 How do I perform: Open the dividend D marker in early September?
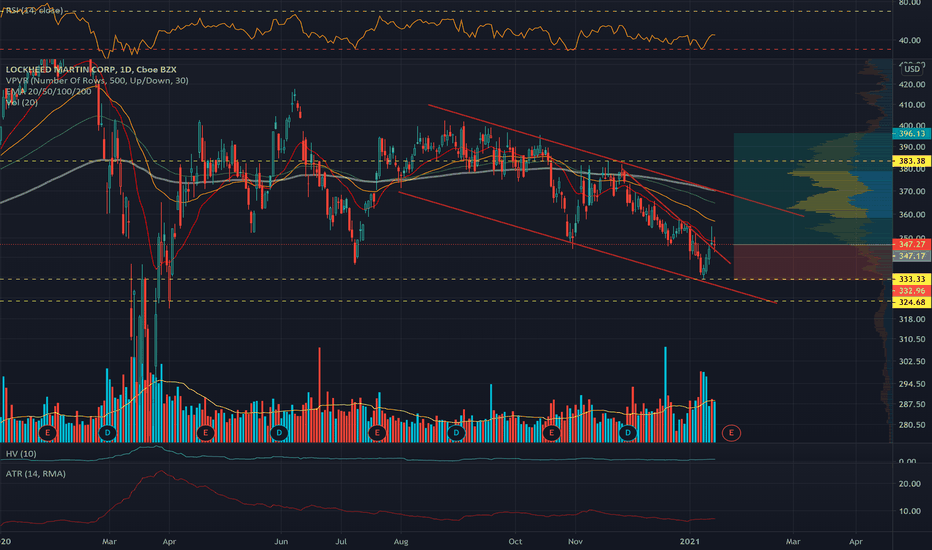456,432
